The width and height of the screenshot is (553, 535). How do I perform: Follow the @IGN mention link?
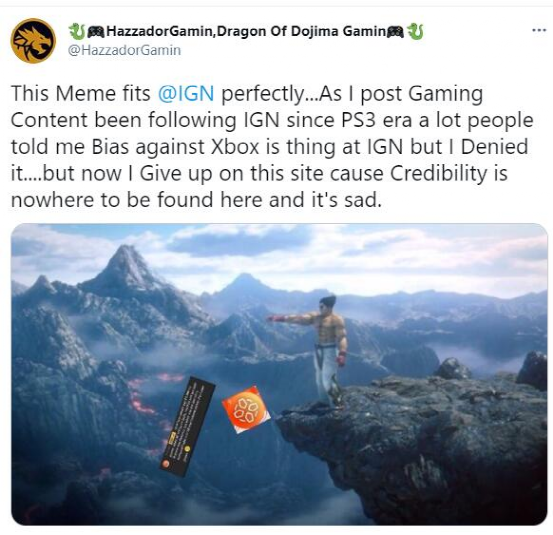pos(186,94)
